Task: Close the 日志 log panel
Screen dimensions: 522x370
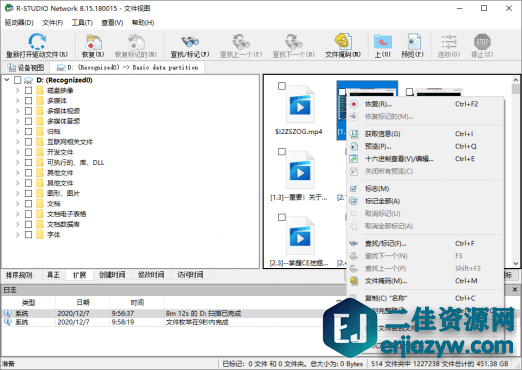Action: coord(514,290)
